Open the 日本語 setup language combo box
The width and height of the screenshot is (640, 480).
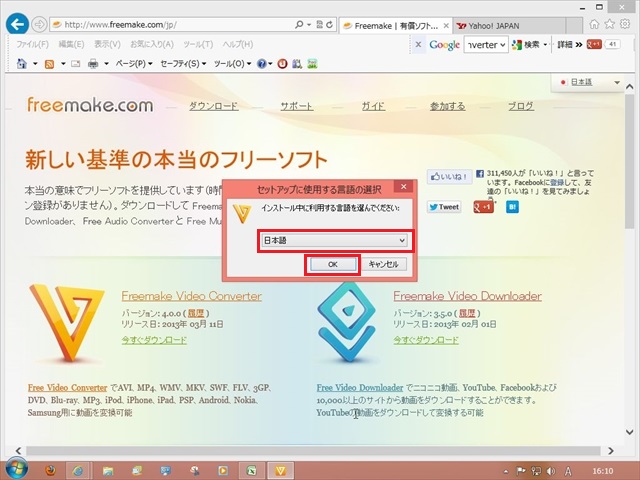333,240
